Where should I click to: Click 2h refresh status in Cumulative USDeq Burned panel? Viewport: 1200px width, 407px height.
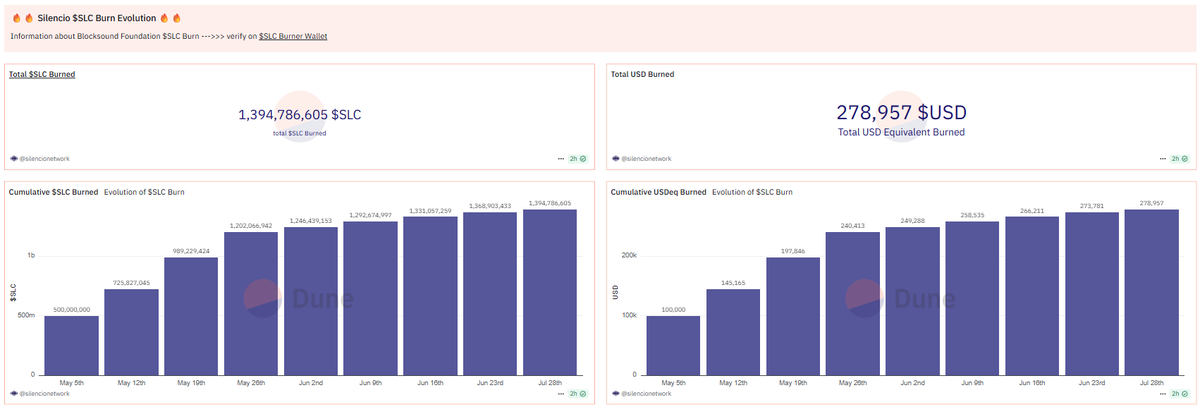1180,394
